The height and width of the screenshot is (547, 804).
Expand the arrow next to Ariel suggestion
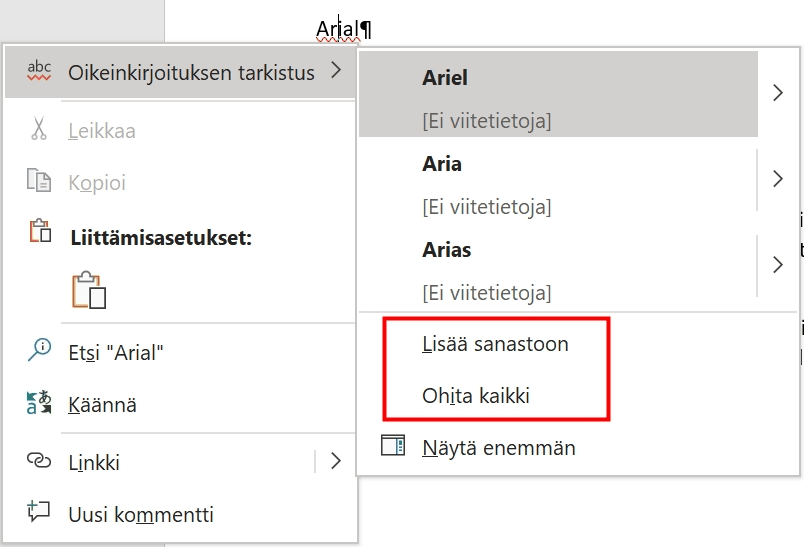(778, 93)
